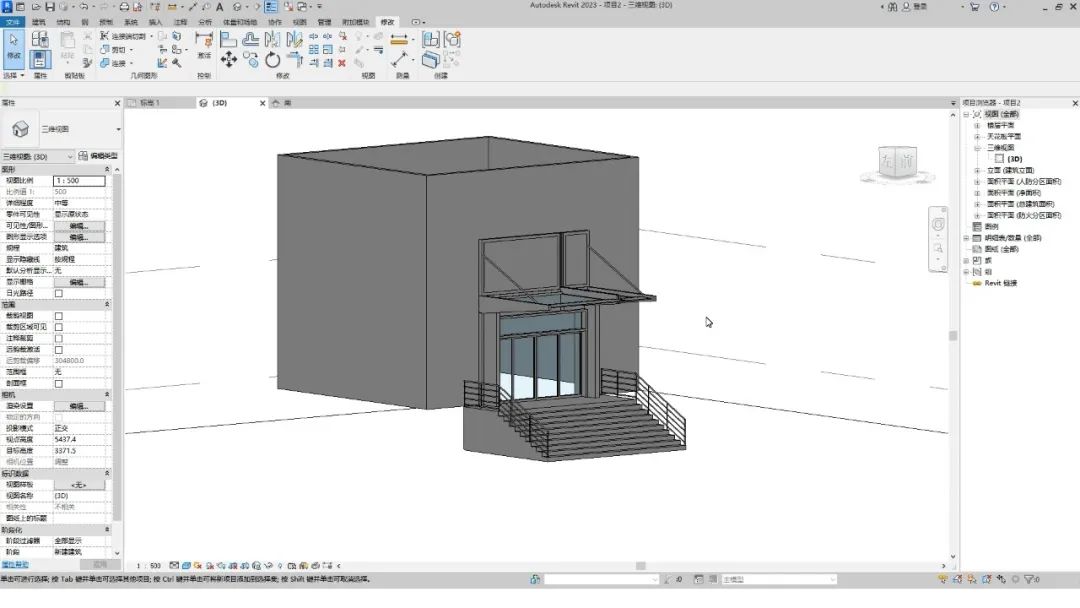The height and width of the screenshot is (608, 1080).
Task: Click the 编辑类型 edit type button
Action: click(x=98, y=156)
